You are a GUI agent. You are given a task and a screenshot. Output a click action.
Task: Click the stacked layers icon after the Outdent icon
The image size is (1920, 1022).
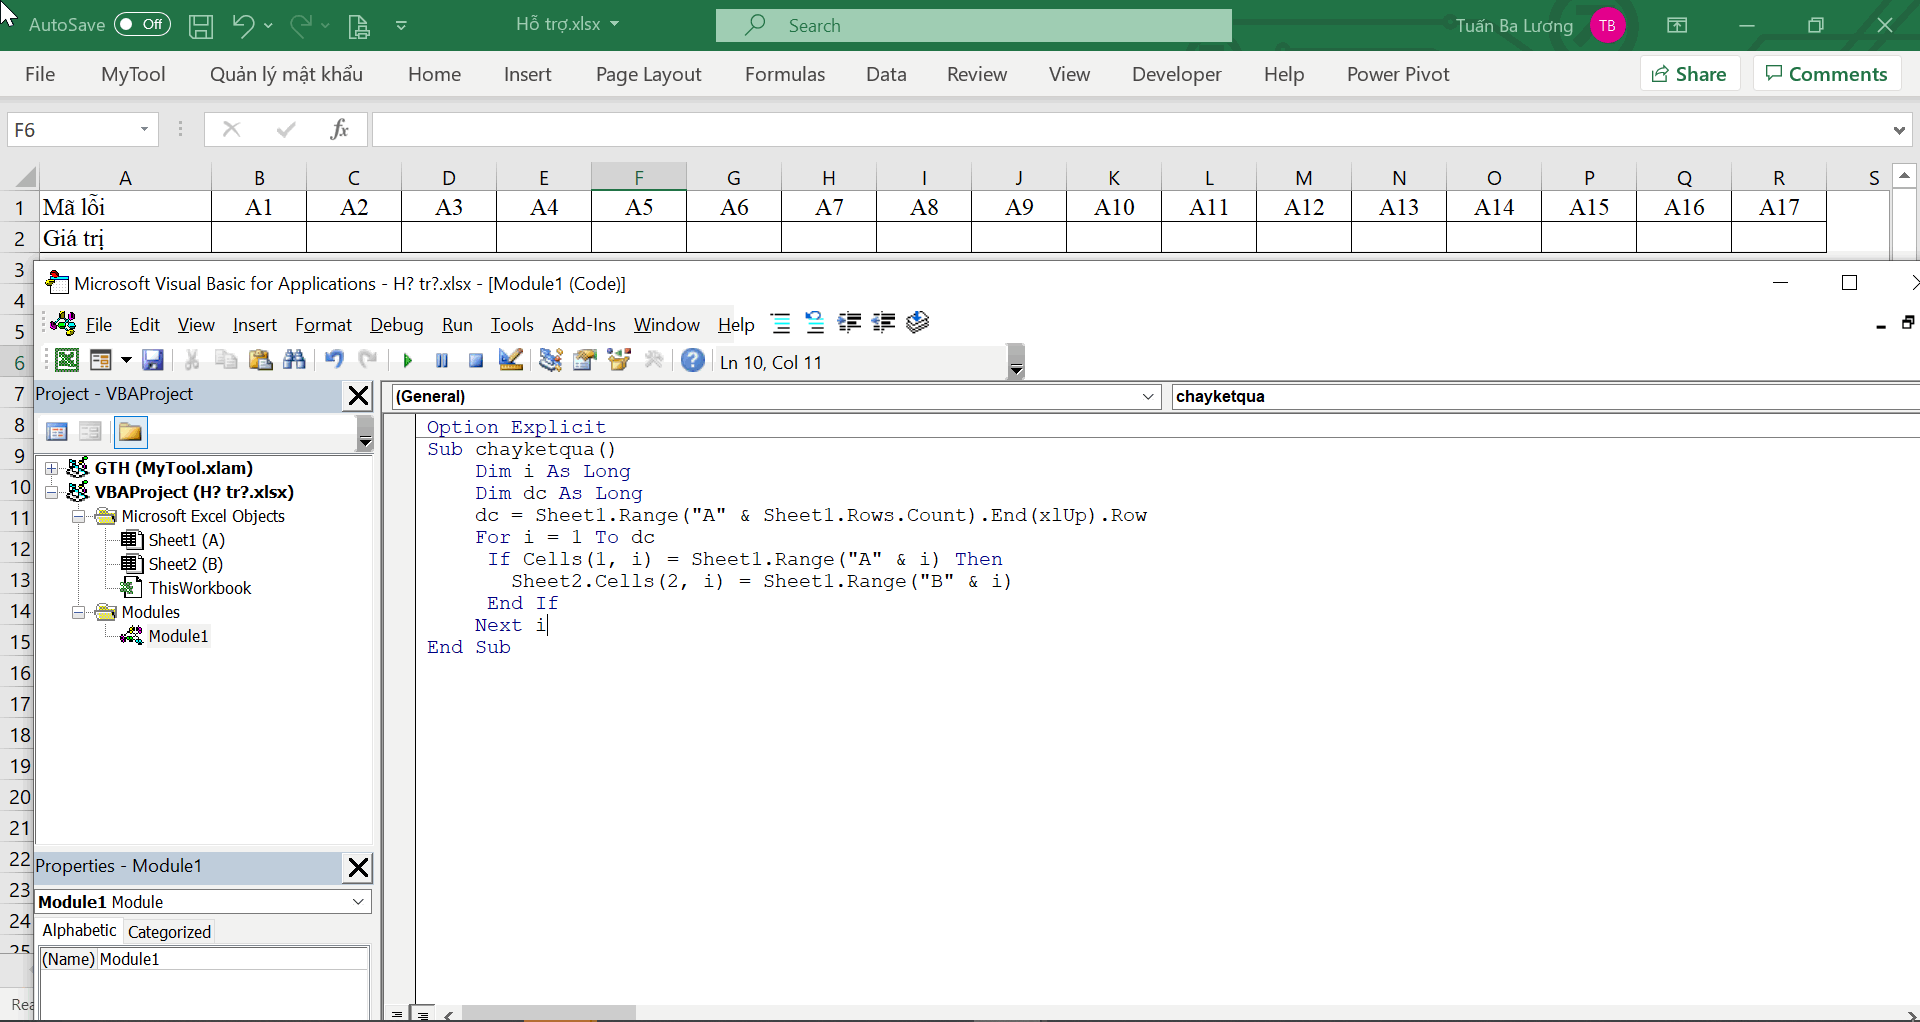(x=918, y=322)
